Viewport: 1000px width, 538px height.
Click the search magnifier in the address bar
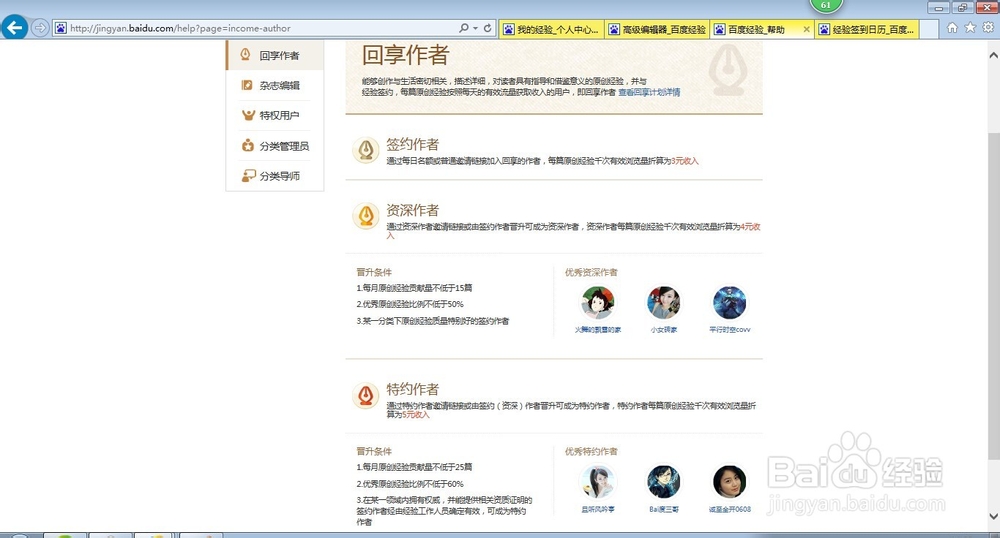coord(464,28)
